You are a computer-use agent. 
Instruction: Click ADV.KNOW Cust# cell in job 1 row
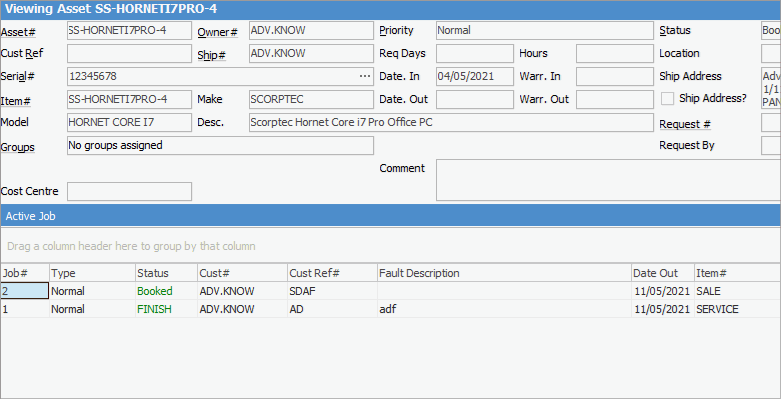(x=243, y=309)
